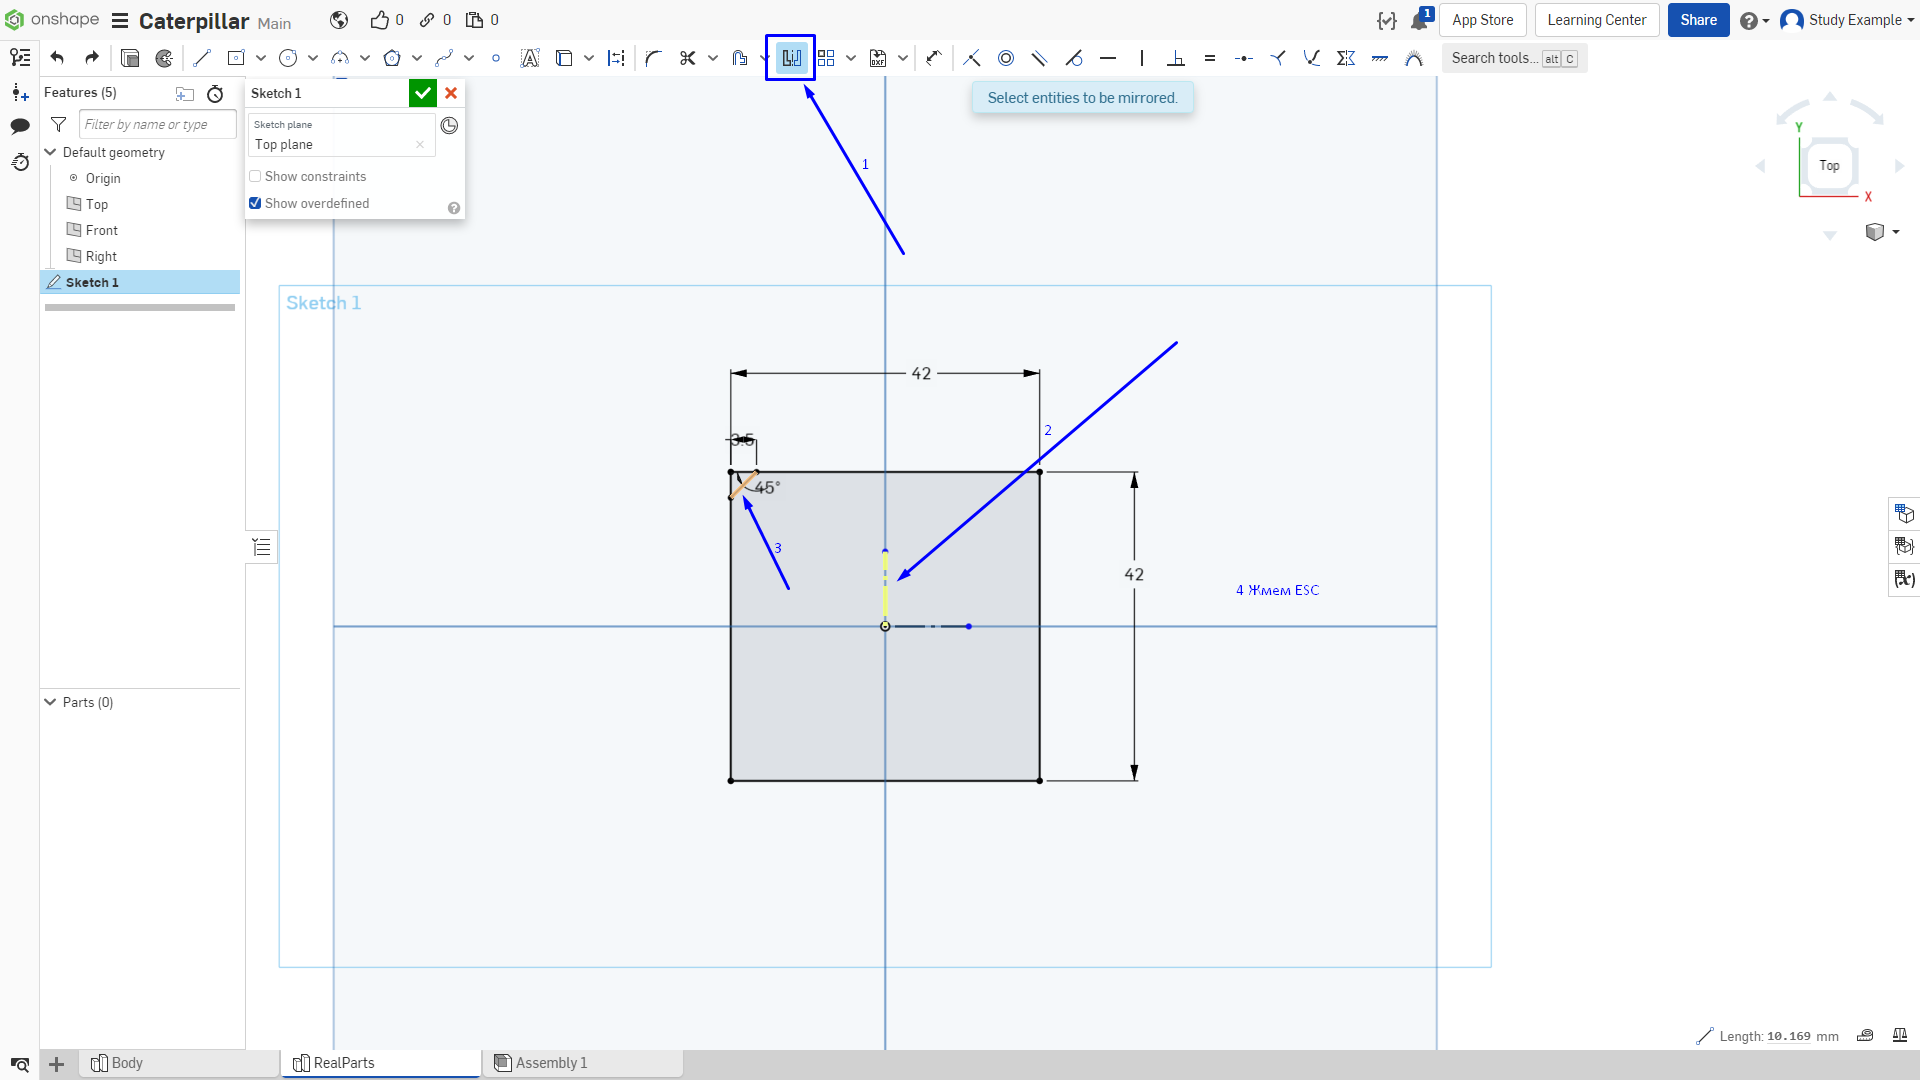Apply the Coincident constraint
1920x1080 pixels.
coord(972,58)
